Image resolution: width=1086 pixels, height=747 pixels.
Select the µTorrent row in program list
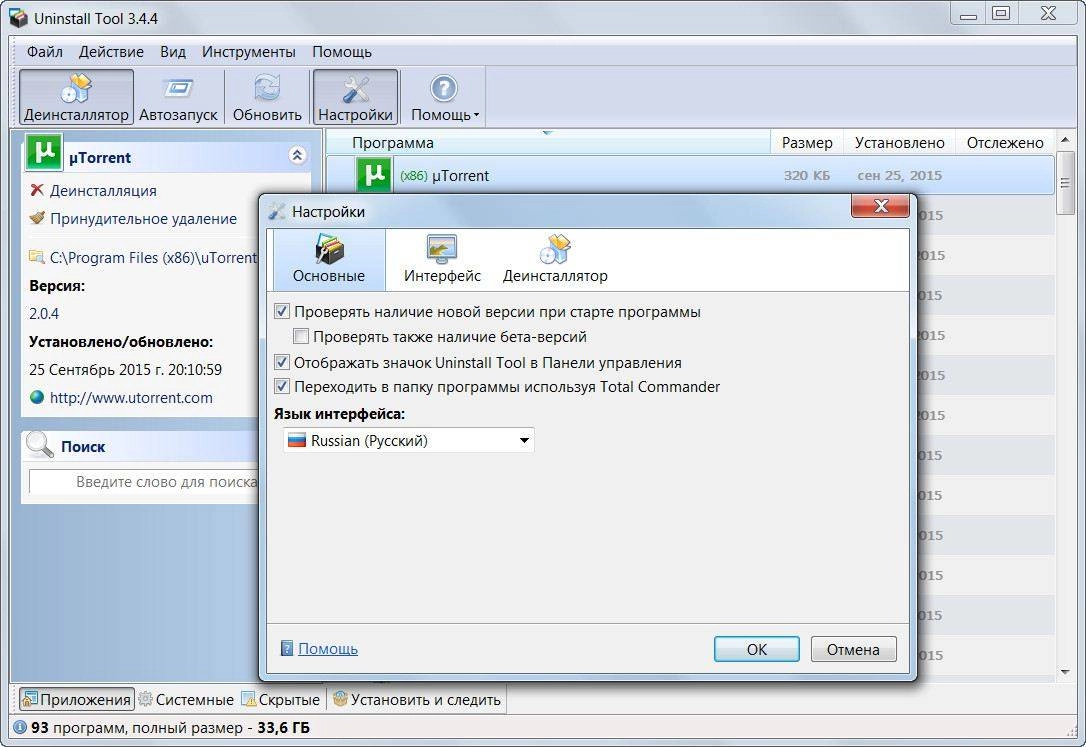tap(690, 175)
